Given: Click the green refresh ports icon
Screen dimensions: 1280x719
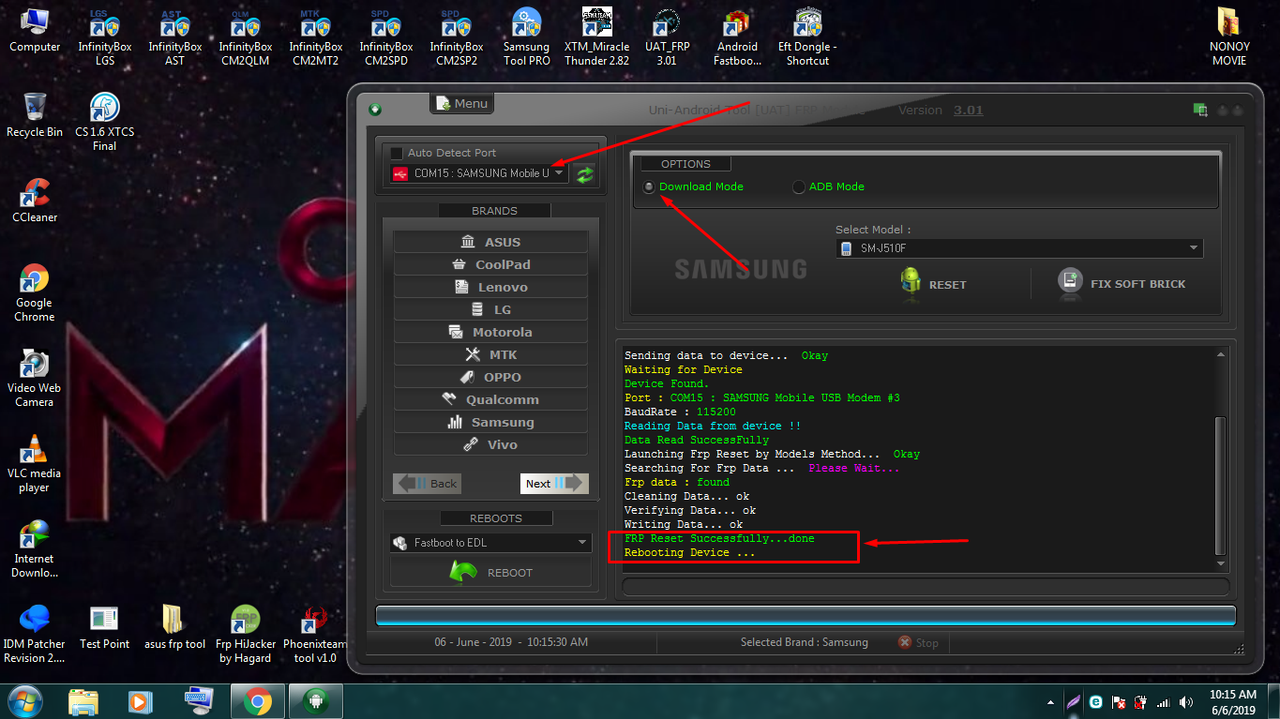Looking at the screenshot, I should coord(585,174).
